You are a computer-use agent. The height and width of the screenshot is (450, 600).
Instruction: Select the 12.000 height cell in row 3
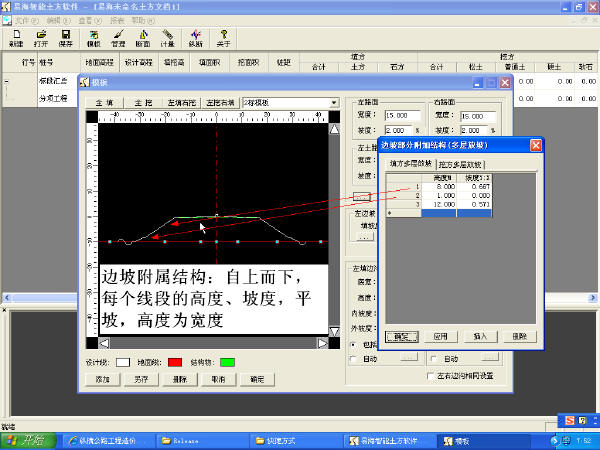pos(439,205)
